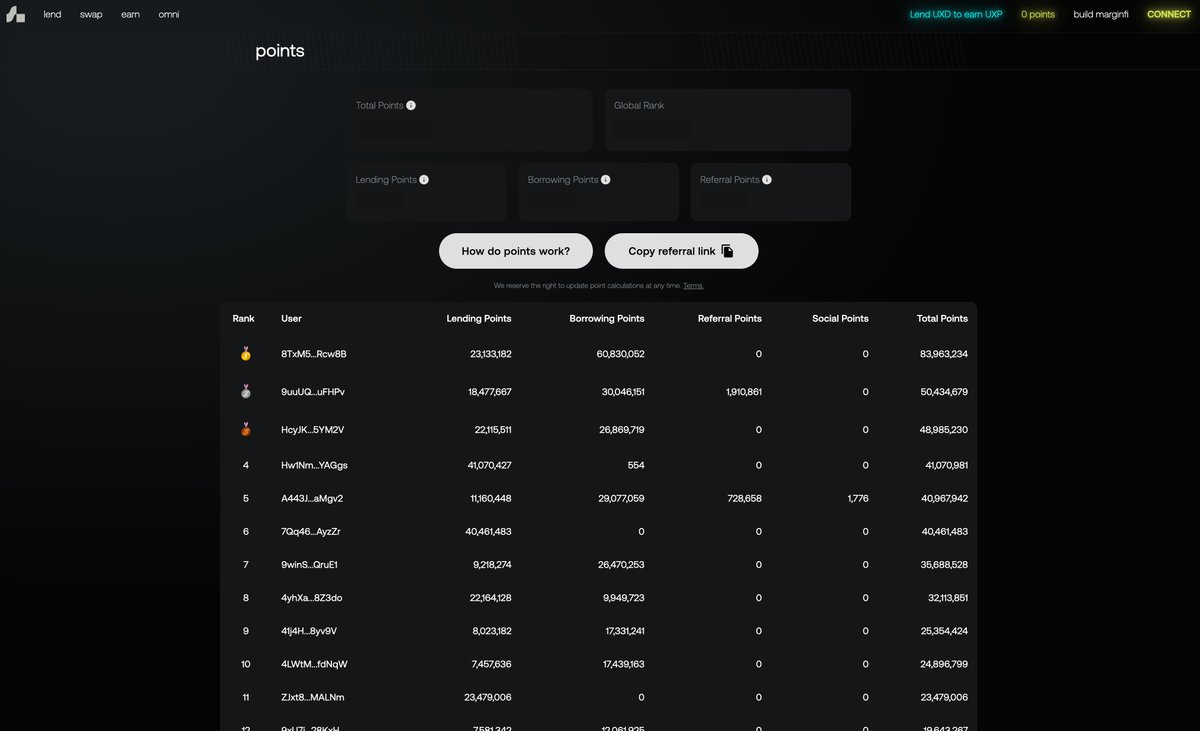Click the Borrowing Points info icon
Image resolution: width=1200 pixels, height=731 pixels.
(606, 180)
